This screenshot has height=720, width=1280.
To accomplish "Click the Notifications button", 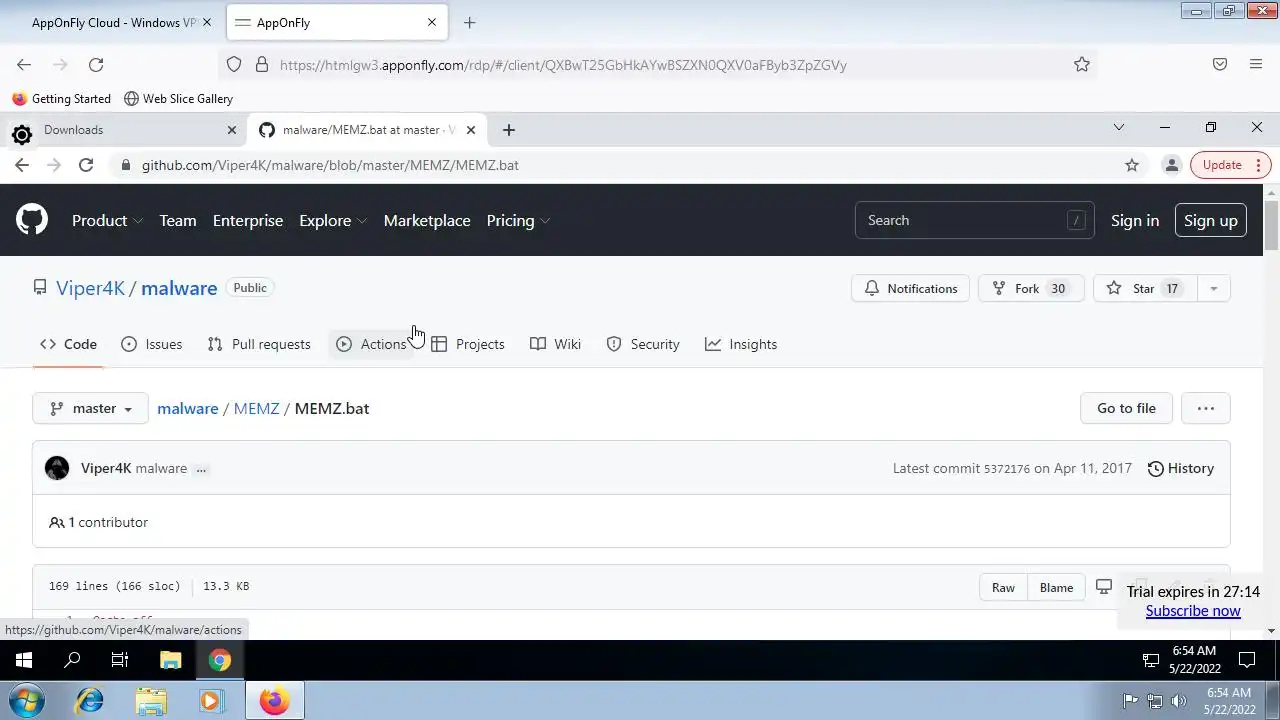I will [910, 288].
